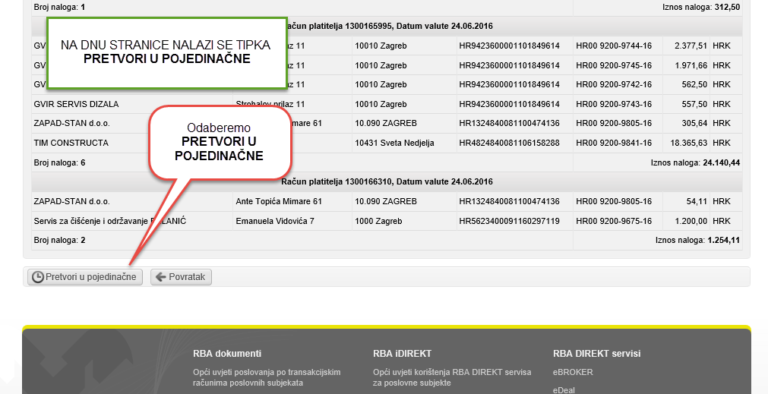Click Servis za čišćenje i održavanje recipient
768x394 pixels.
[110, 221]
